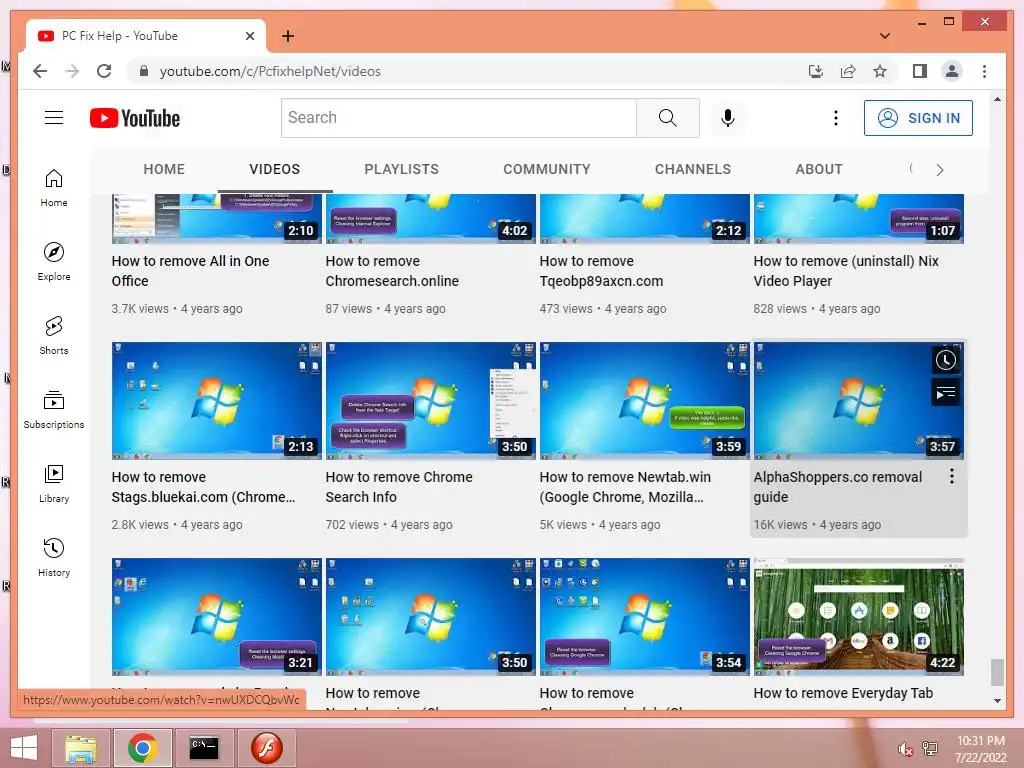Click the address bar URL
The height and width of the screenshot is (768, 1024).
pyautogui.click(x=270, y=71)
